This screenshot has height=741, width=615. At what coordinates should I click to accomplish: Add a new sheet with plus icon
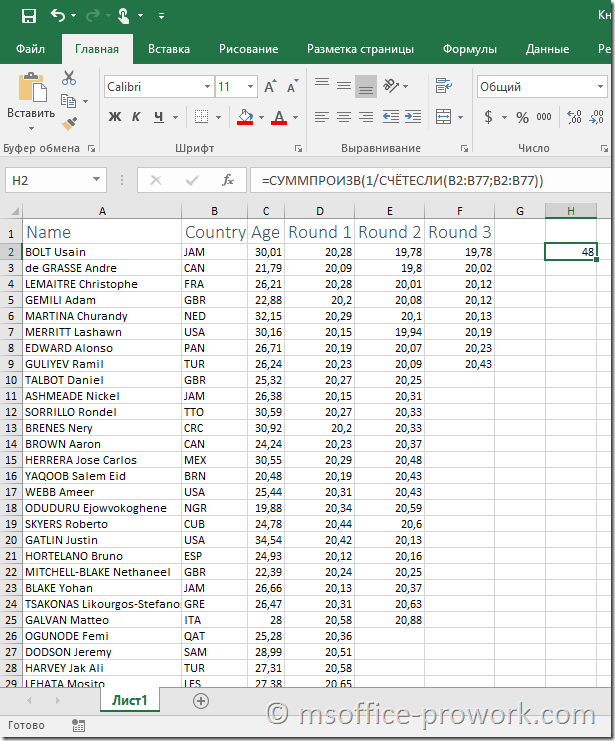click(x=201, y=701)
